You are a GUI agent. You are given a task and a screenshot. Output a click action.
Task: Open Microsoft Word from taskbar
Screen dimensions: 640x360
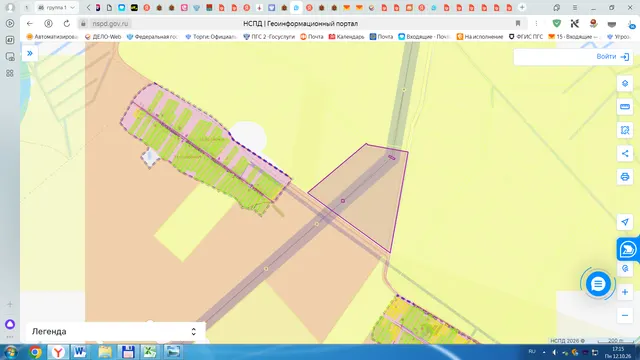[80, 352]
